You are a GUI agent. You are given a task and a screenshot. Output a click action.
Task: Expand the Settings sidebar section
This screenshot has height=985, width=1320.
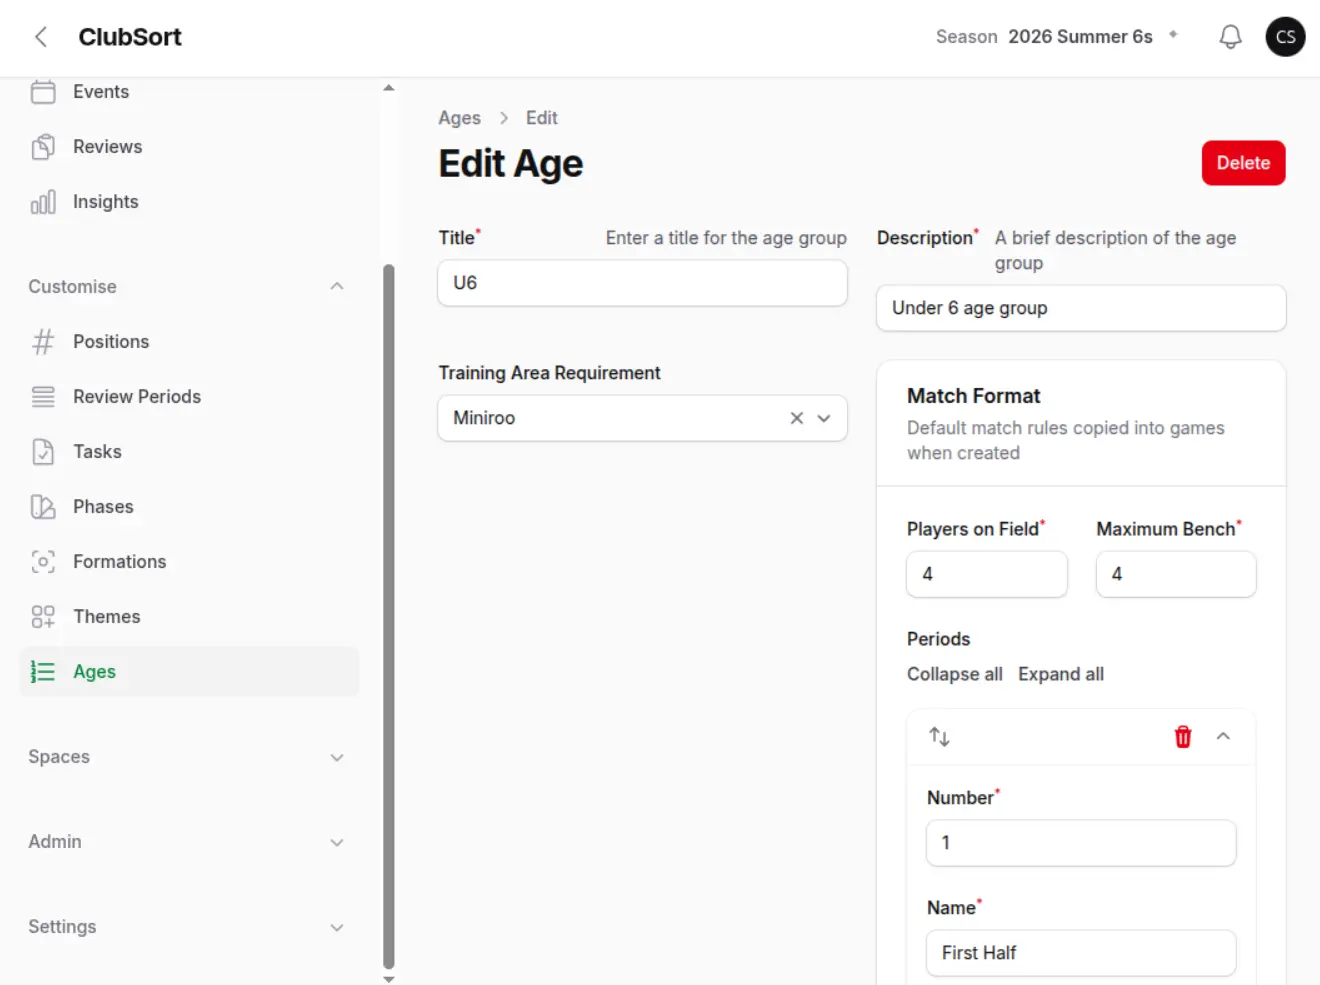click(337, 927)
